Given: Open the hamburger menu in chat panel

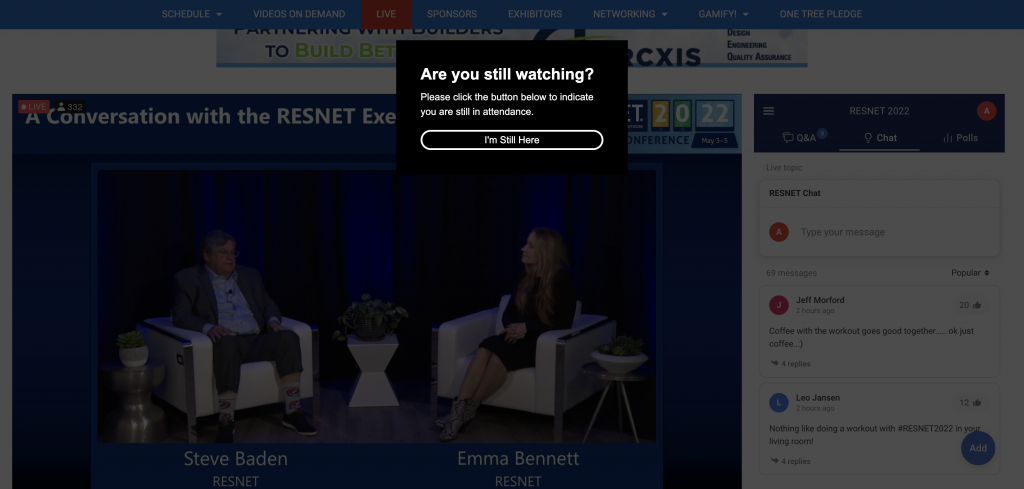Looking at the screenshot, I should (x=769, y=111).
